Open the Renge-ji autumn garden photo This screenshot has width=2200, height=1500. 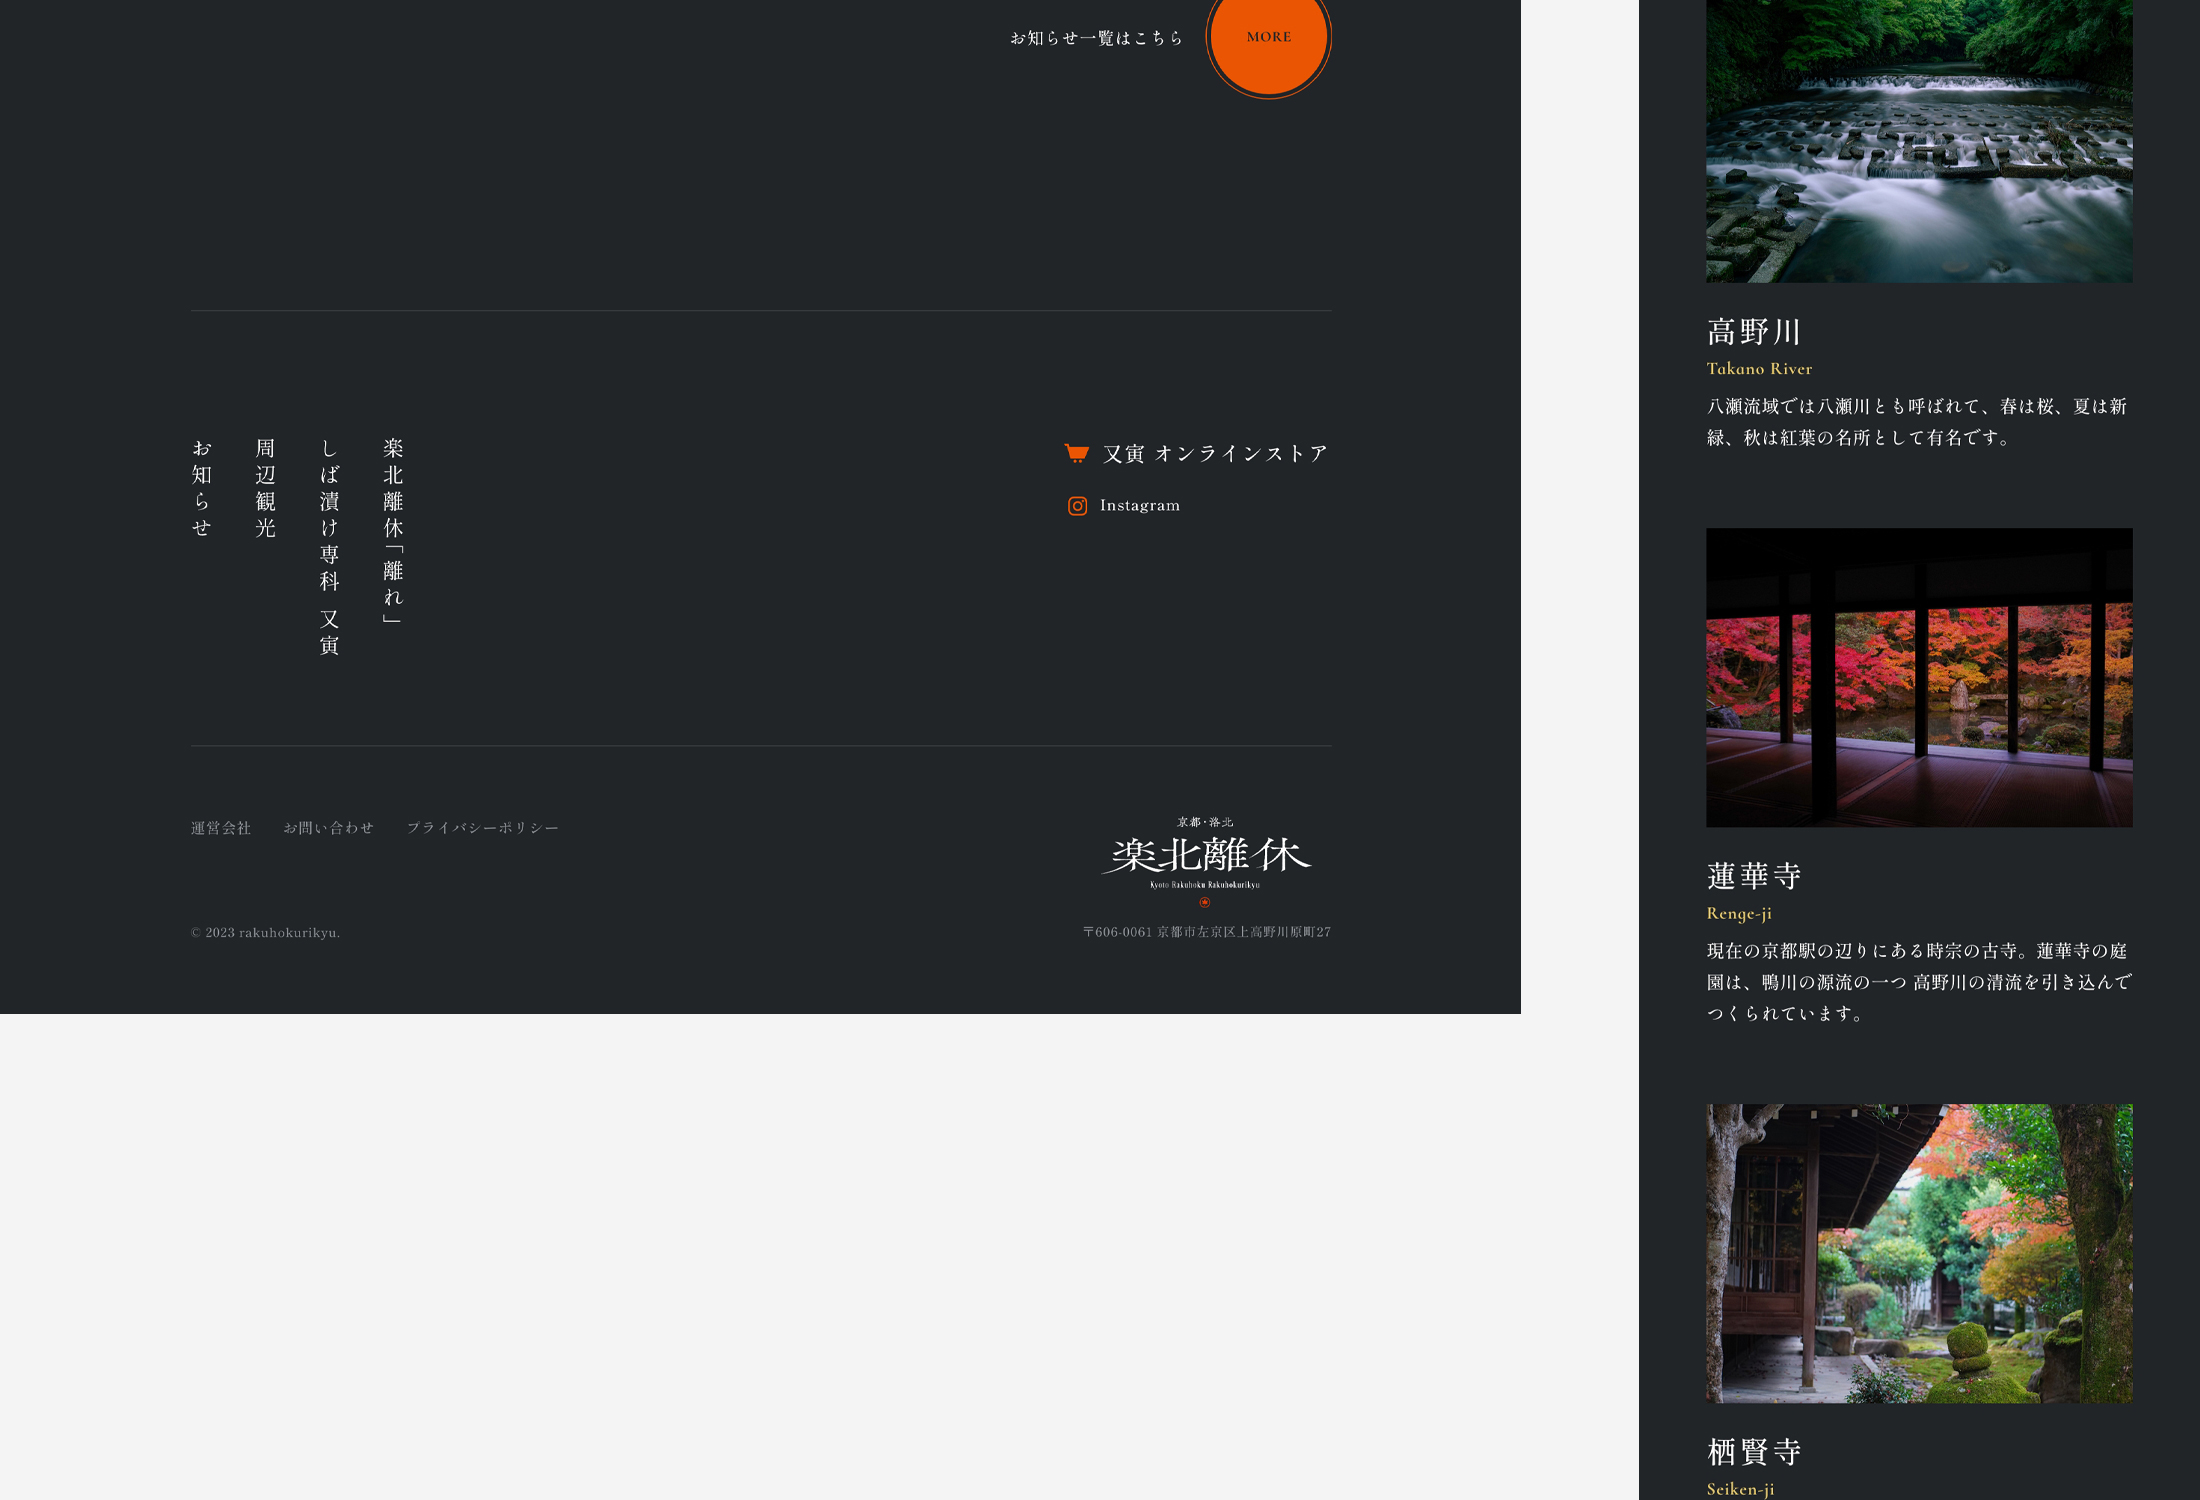point(1918,677)
